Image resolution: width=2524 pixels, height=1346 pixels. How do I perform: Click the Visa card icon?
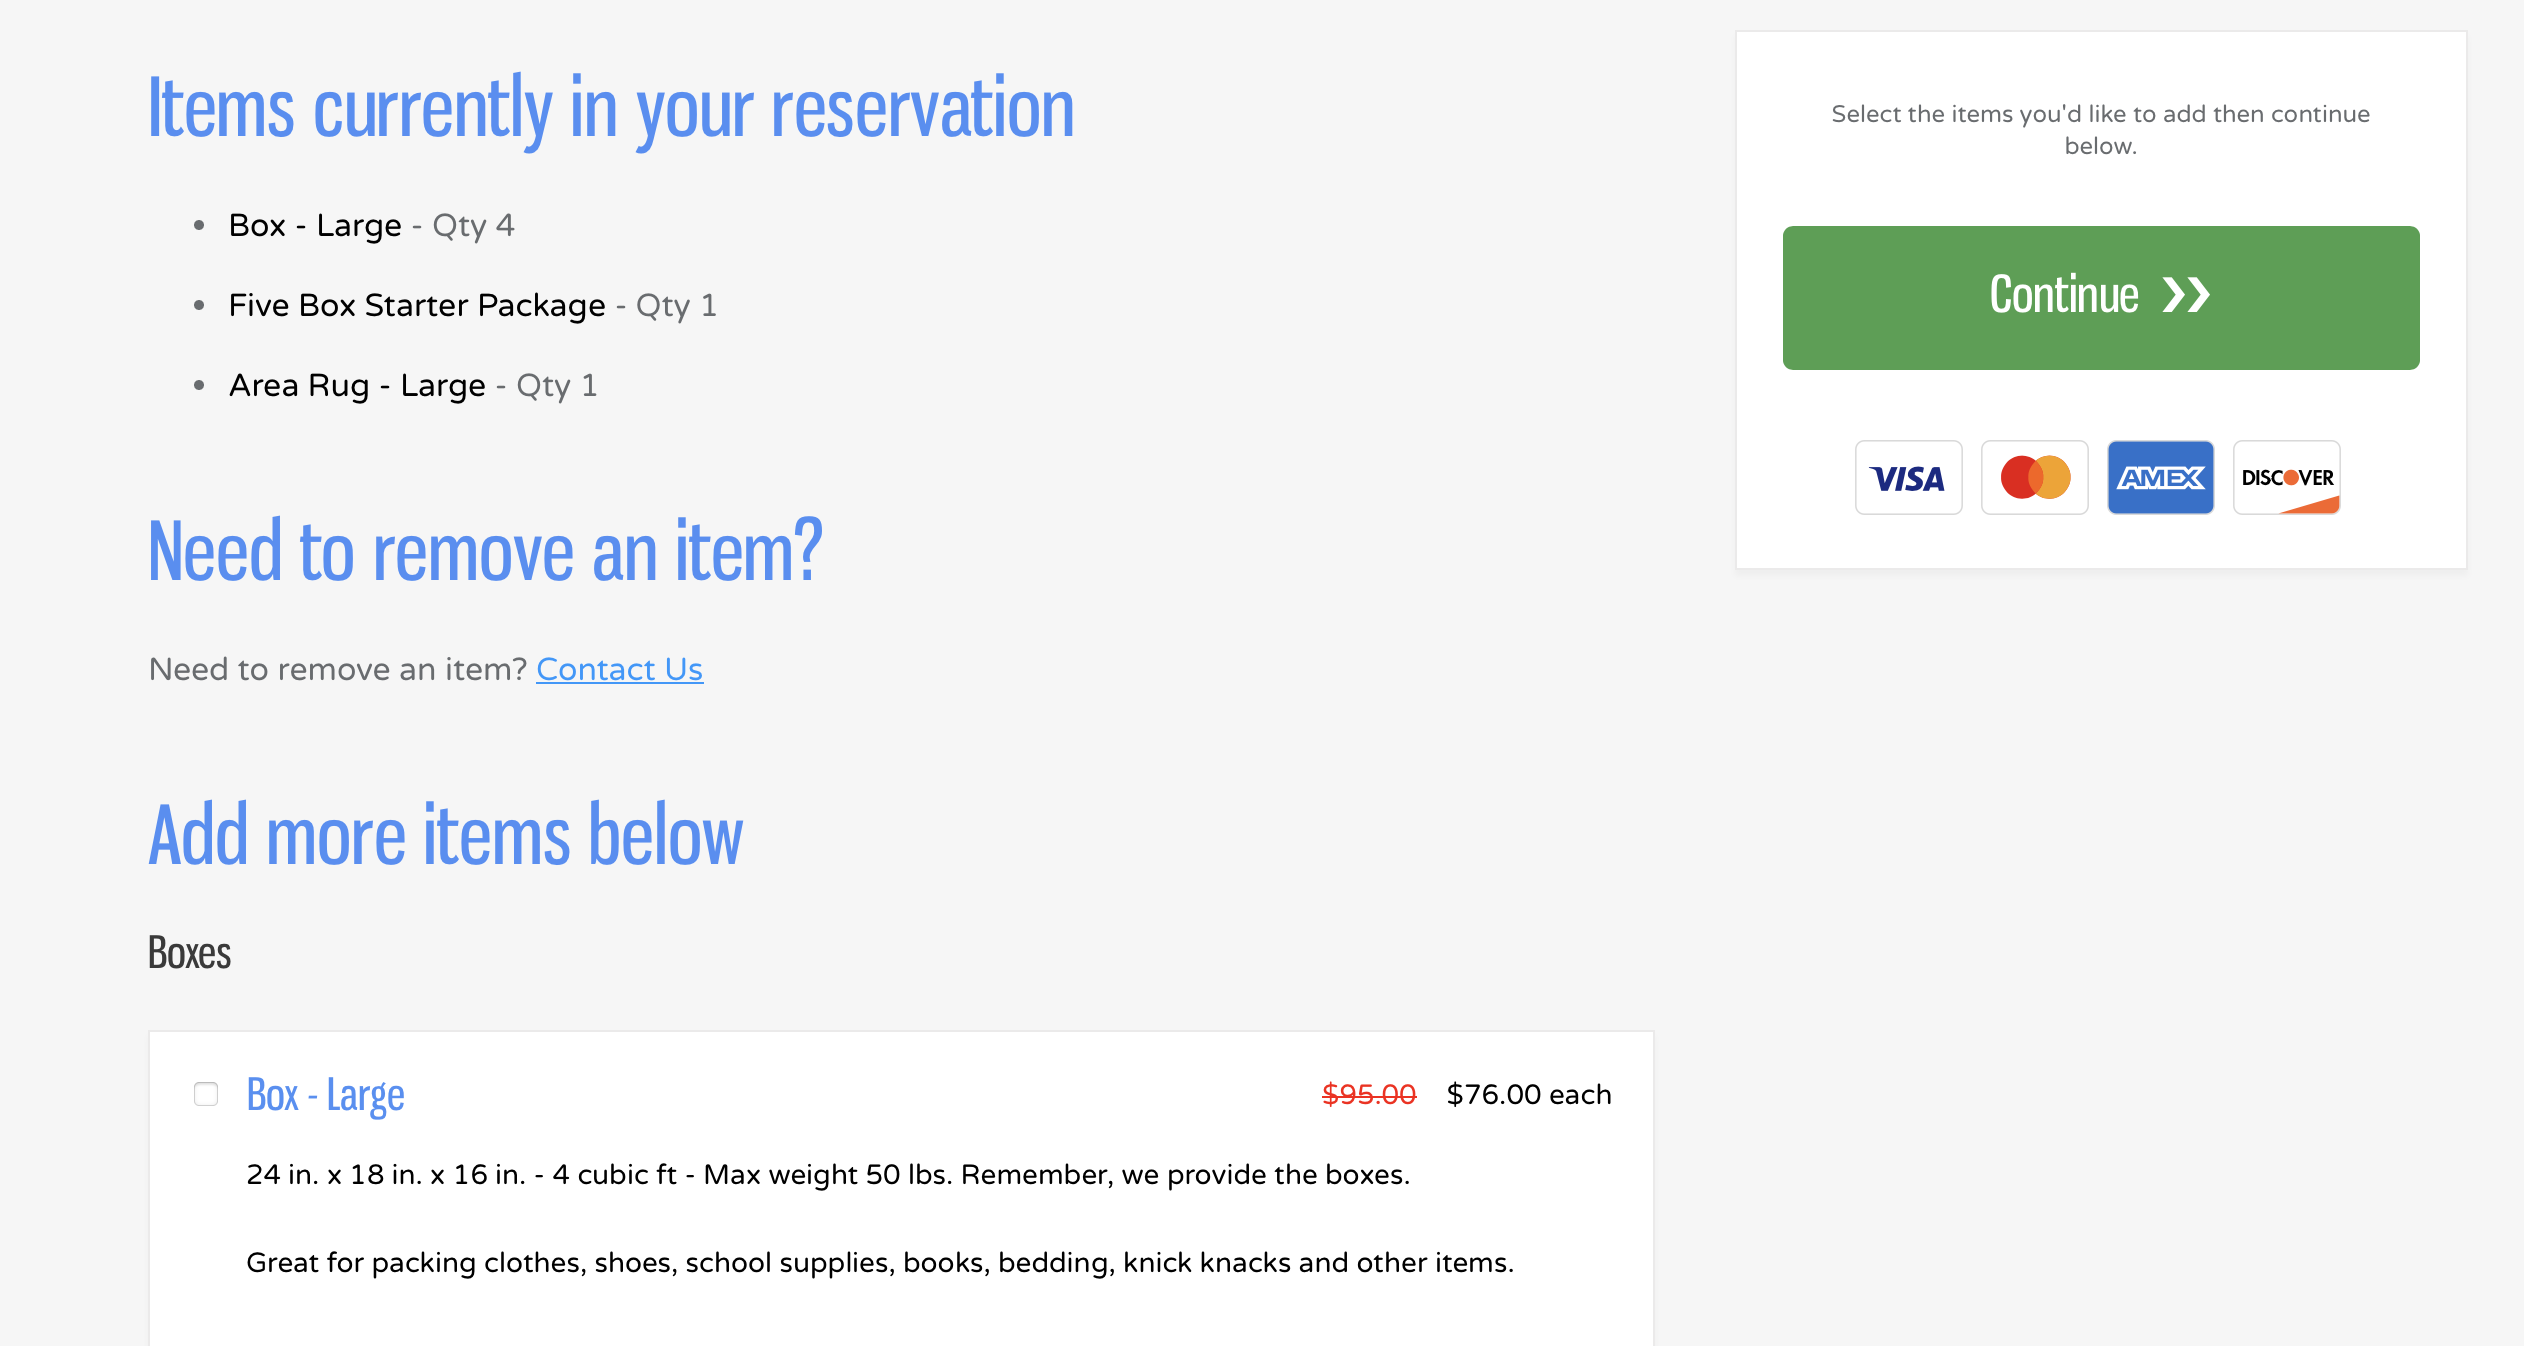[x=1908, y=477]
